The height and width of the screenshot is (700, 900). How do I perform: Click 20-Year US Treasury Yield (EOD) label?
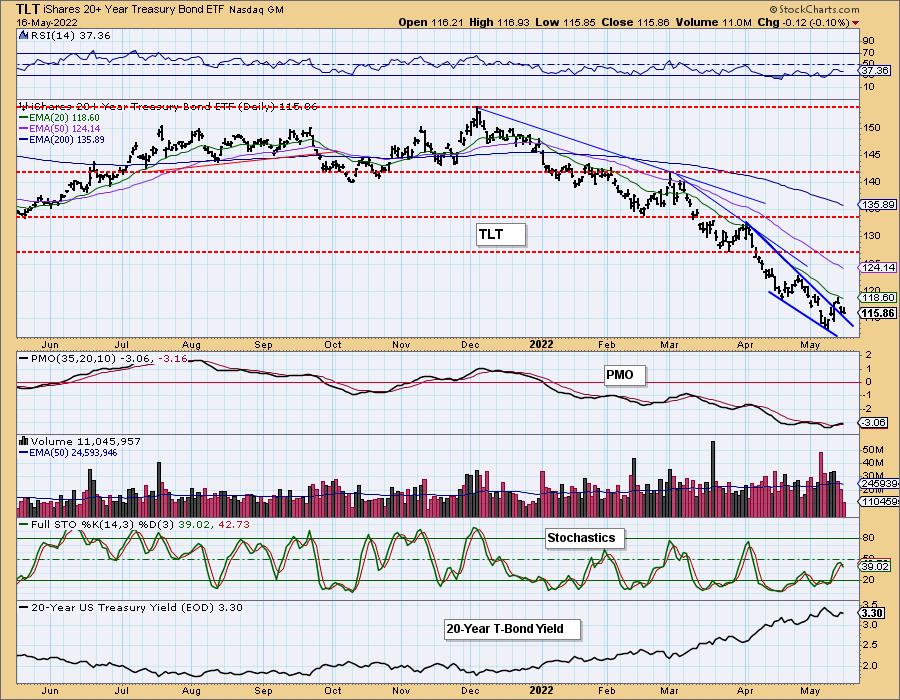click(131, 607)
